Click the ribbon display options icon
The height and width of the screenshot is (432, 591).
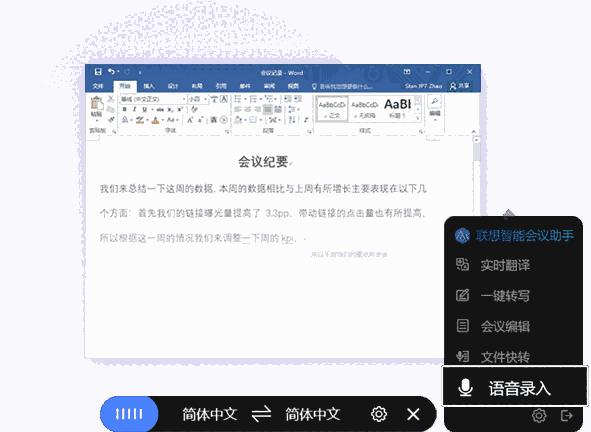[x=407, y=72]
